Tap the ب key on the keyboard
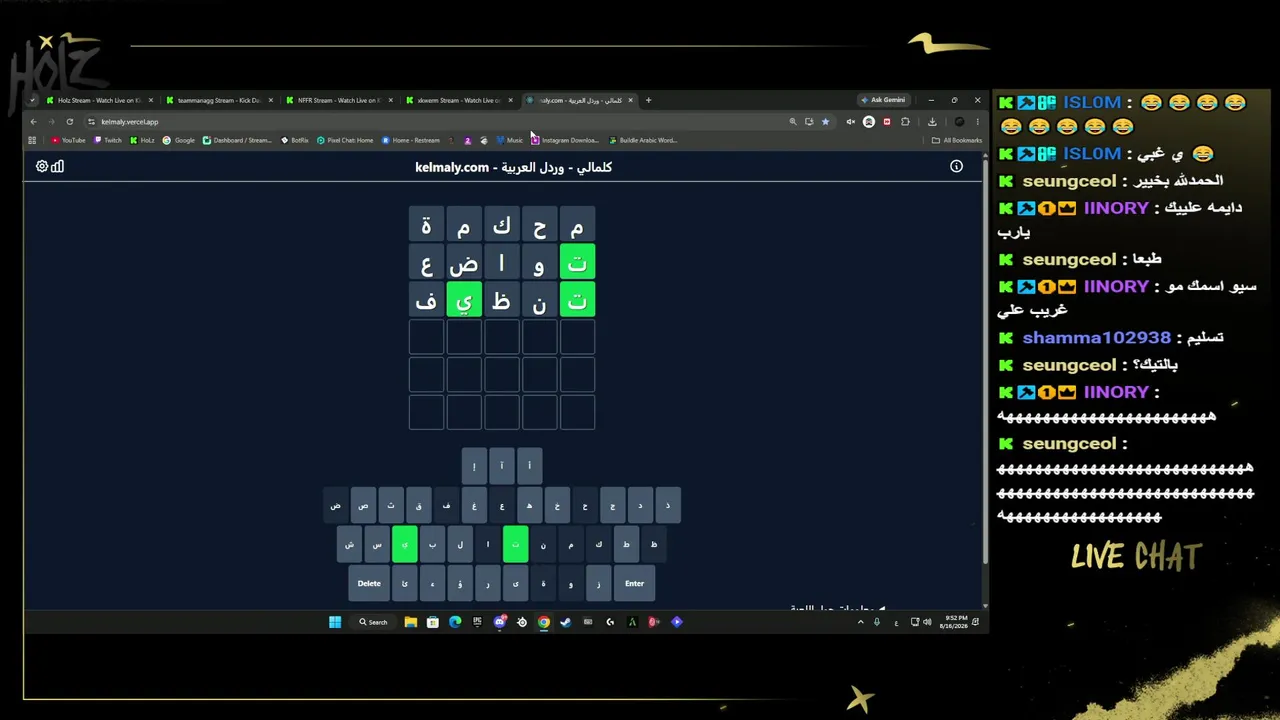 pos(432,545)
